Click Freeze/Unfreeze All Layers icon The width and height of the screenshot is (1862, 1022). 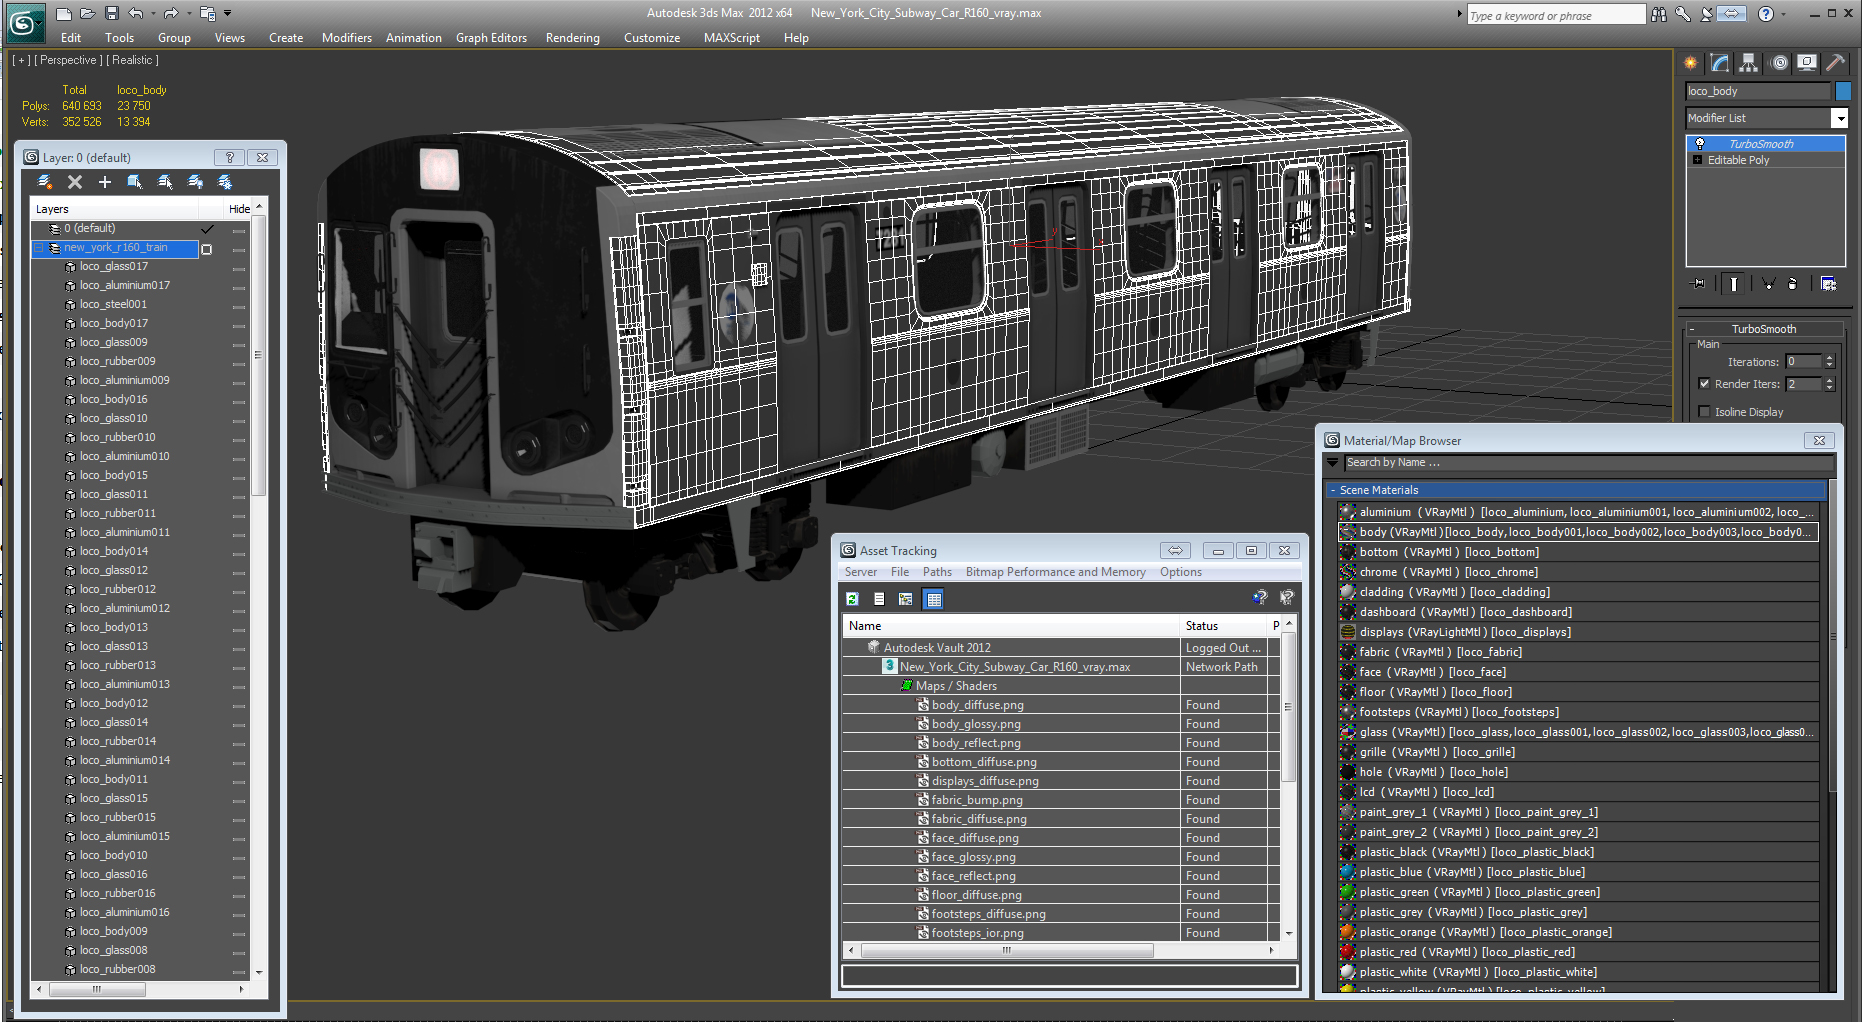point(225,182)
